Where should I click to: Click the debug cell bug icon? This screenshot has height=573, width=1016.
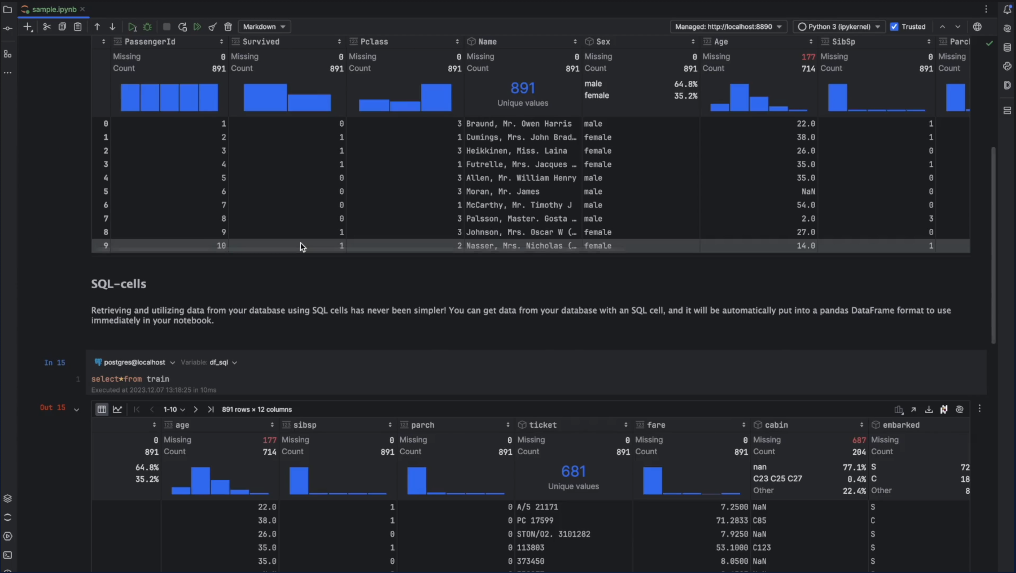pyautogui.click(x=148, y=27)
